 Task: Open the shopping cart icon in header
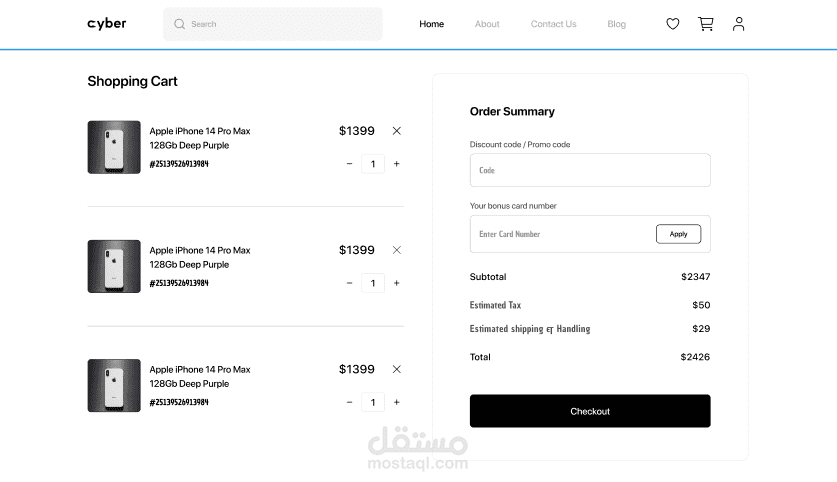click(x=706, y=23)
